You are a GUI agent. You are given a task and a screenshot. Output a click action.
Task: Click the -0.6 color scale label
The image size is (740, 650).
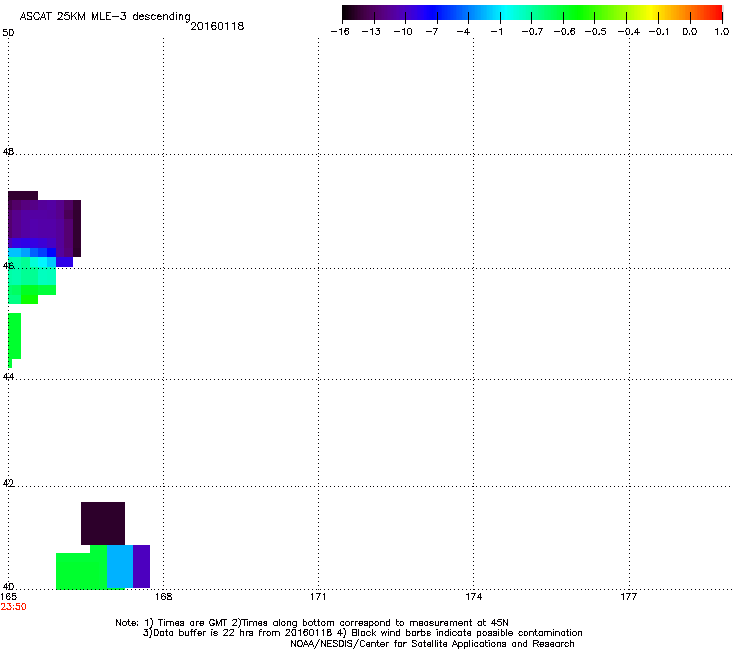coord(564,32)
